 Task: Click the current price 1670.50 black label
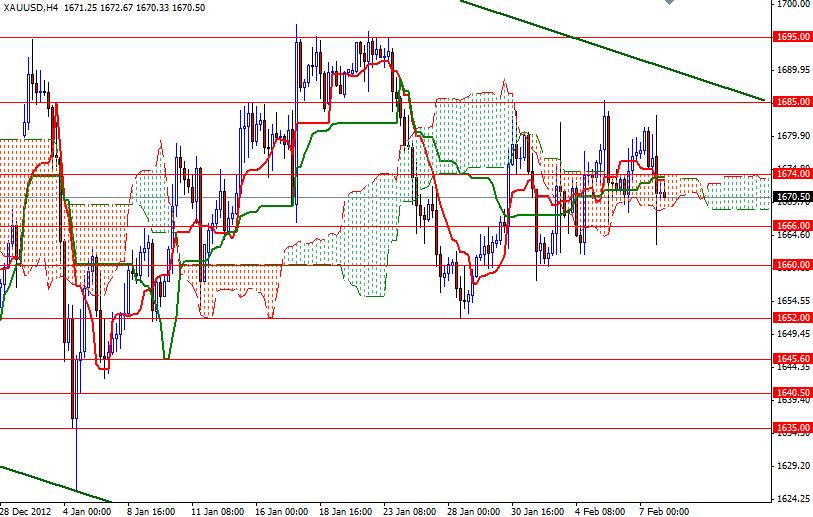pos(790,197)
